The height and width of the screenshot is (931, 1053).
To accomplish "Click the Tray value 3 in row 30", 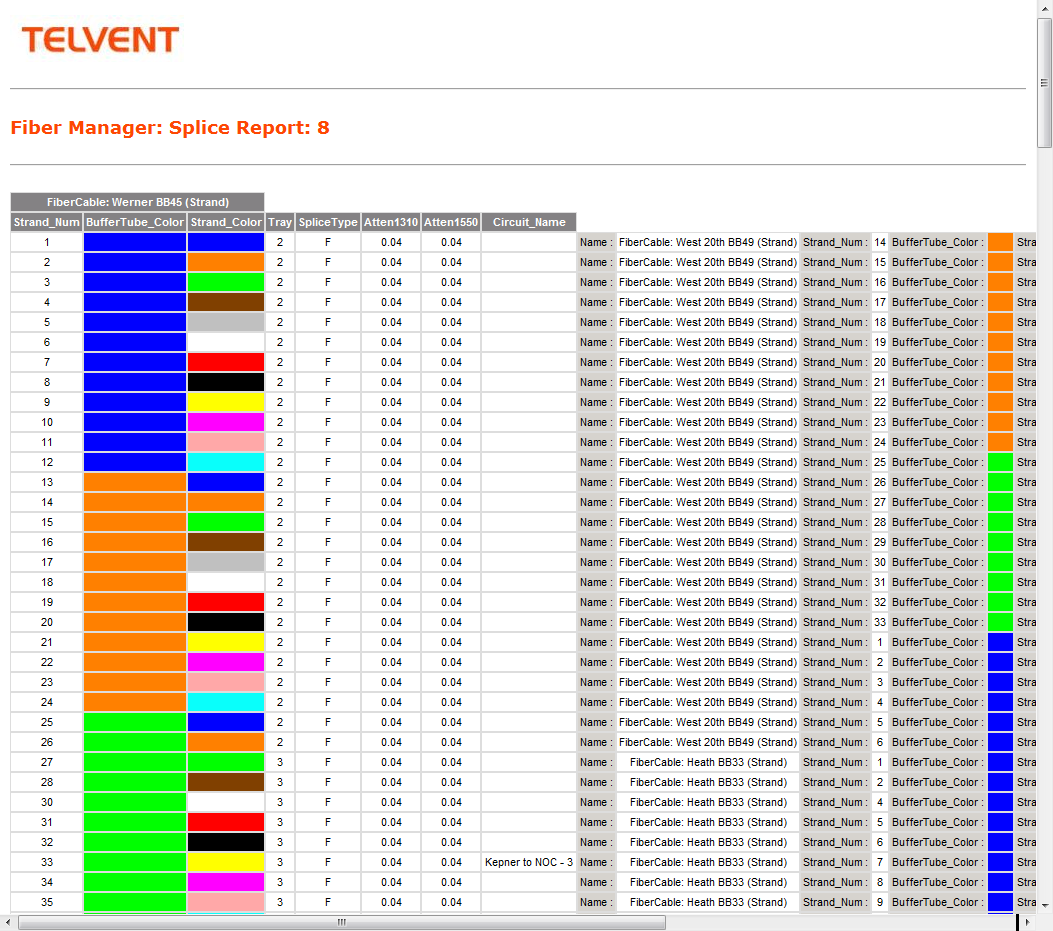I will tap(279, 802).
